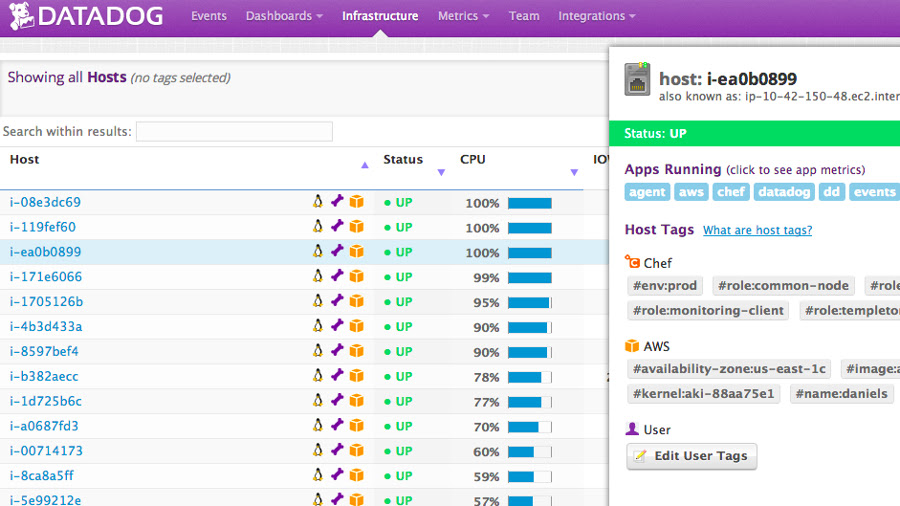Click the #role:common-node tag
The width and height of the screenshot is (900, 506).
click(783, 286)
